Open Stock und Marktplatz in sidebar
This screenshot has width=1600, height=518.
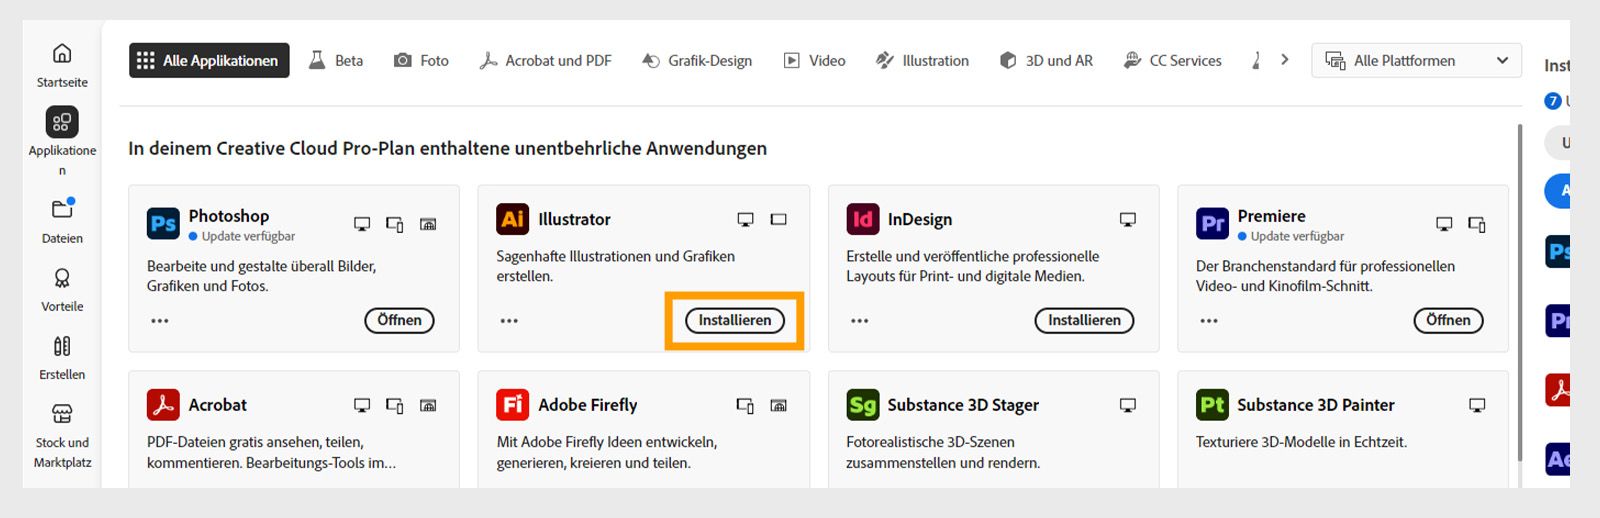(62, 435)
